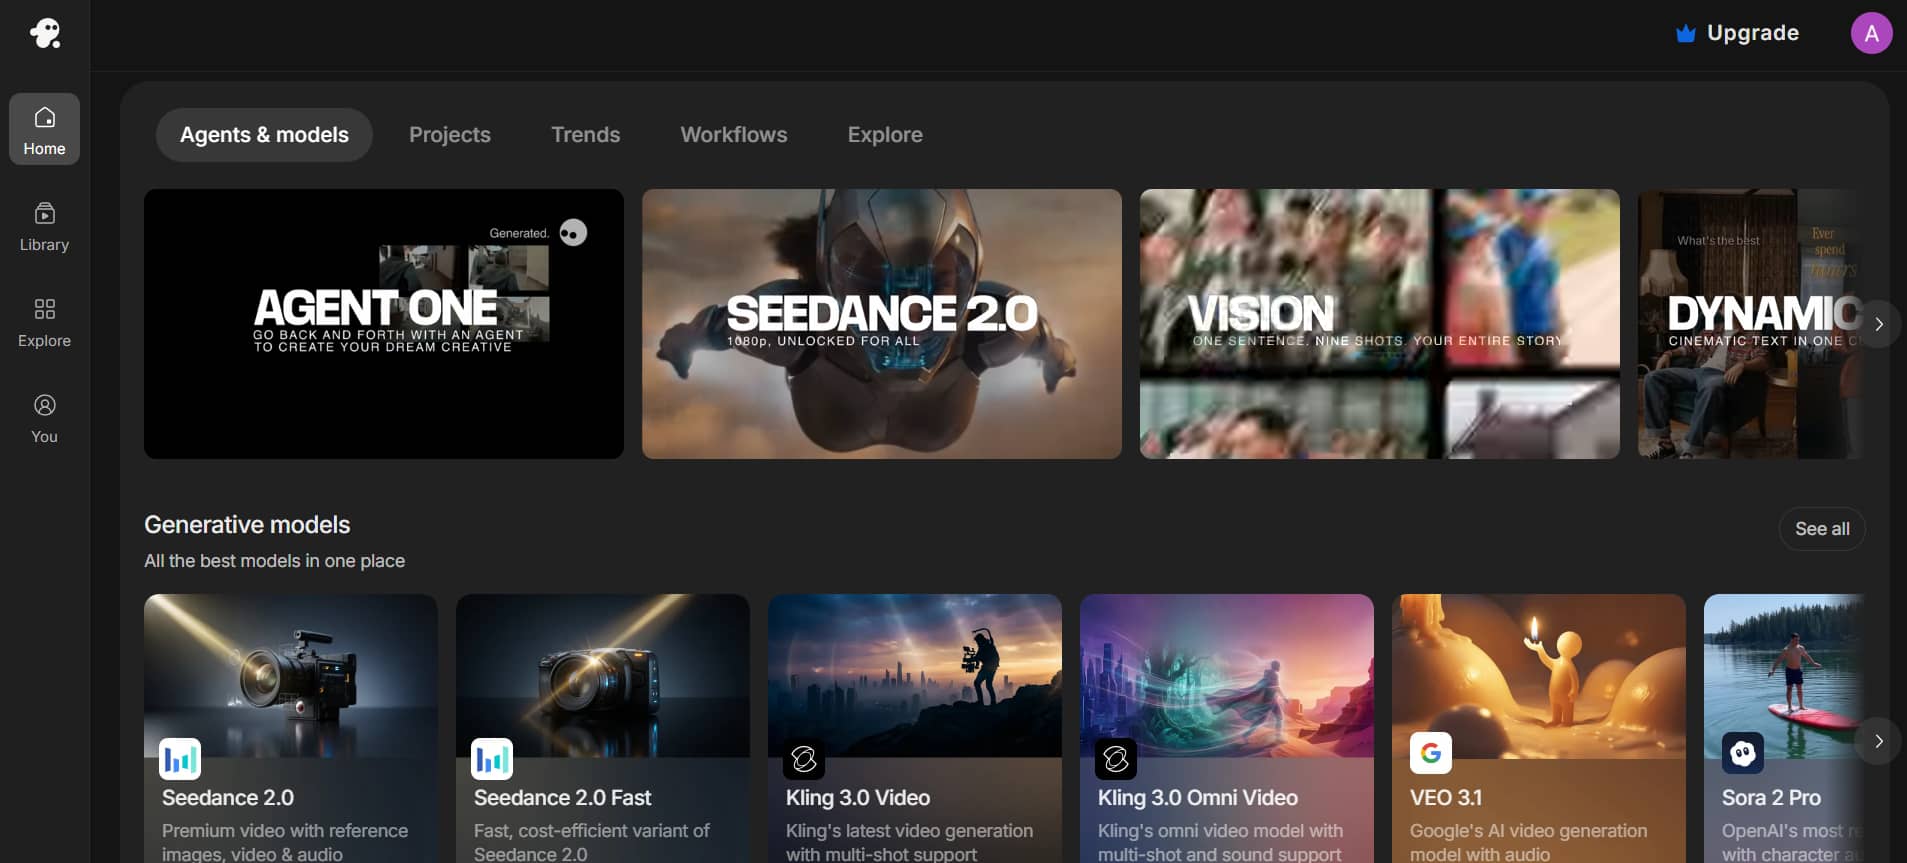Open the Workflows tab
1907x863 pixels.
pos(734,135)
